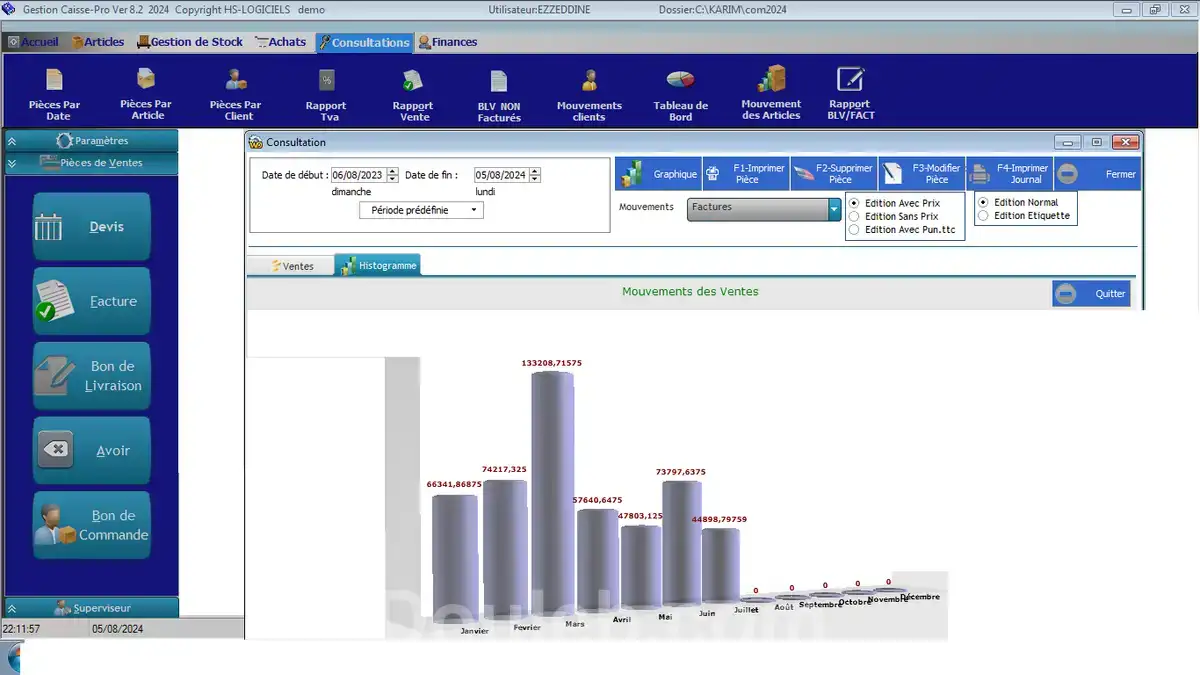Select the Mouvement des Articles icon

770,92
